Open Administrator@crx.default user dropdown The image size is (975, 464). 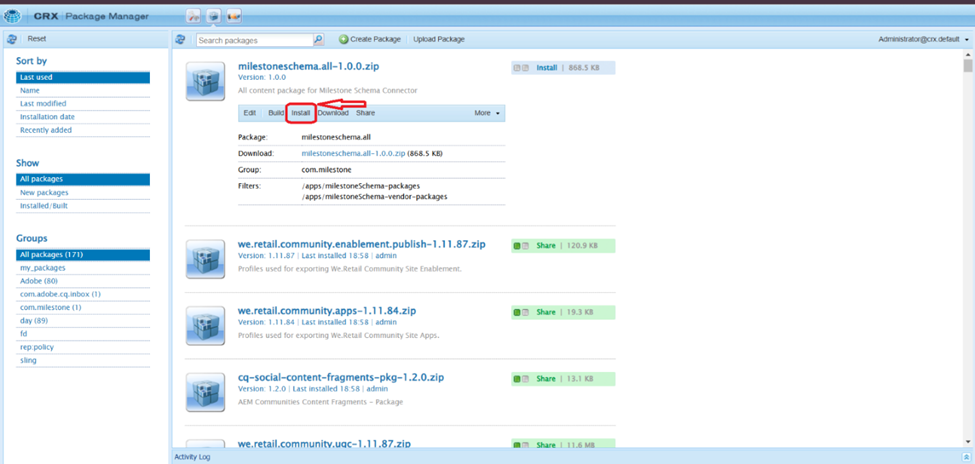tap(923, 39)
